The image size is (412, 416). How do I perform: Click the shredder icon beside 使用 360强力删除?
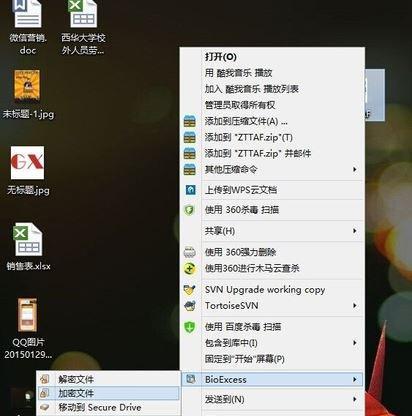click(x=189, y=252)
